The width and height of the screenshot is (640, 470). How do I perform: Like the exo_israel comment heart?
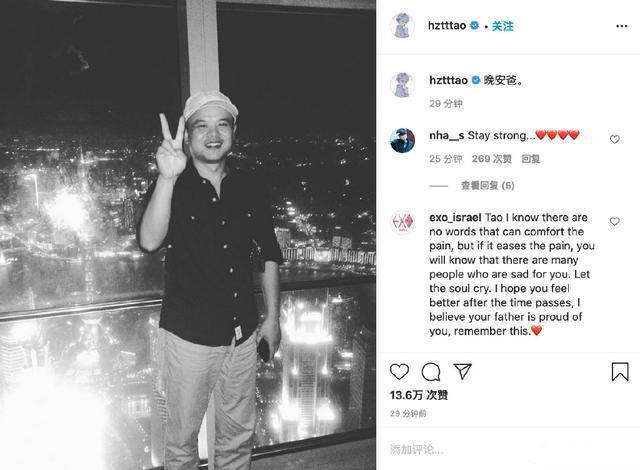[615, 221]
